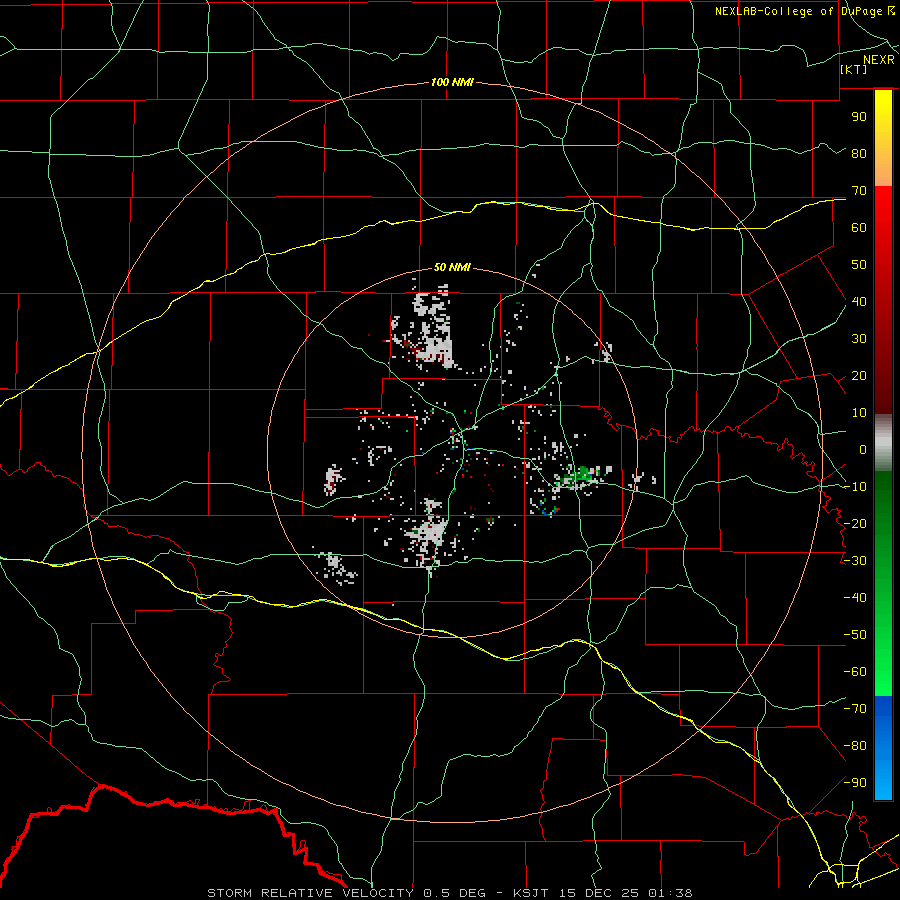This screenshot has width=900, height=900.
Task: Click the NEXR label above the scale
Action: pyautogui.click(x=878, y=59)
